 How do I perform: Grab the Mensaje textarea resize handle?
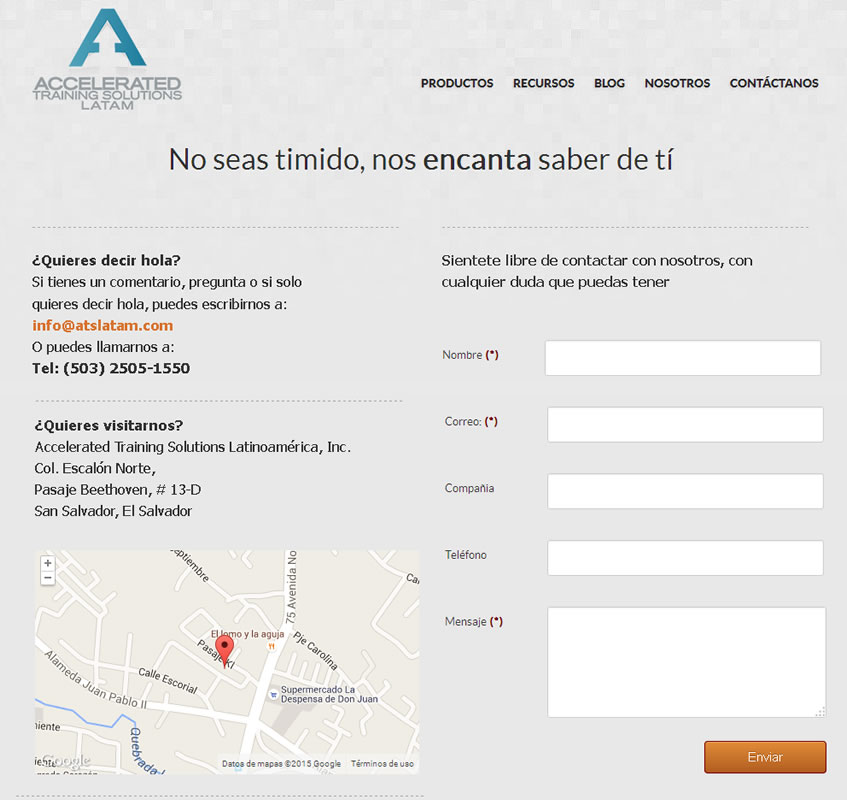(x=820, y=712)
